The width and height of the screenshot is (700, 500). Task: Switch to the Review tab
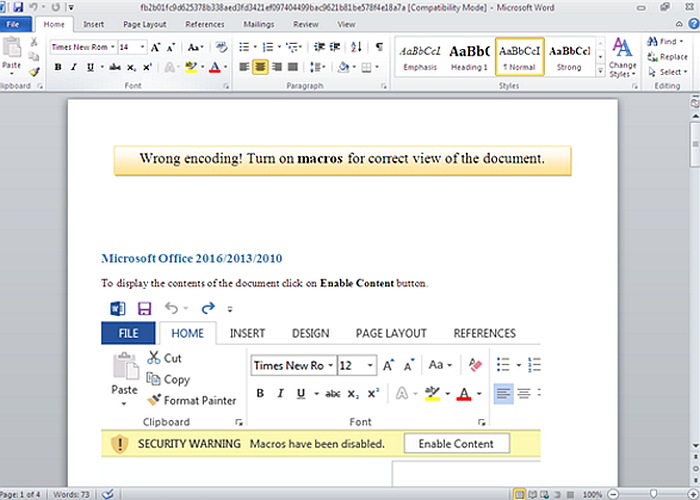pos(306,25)
